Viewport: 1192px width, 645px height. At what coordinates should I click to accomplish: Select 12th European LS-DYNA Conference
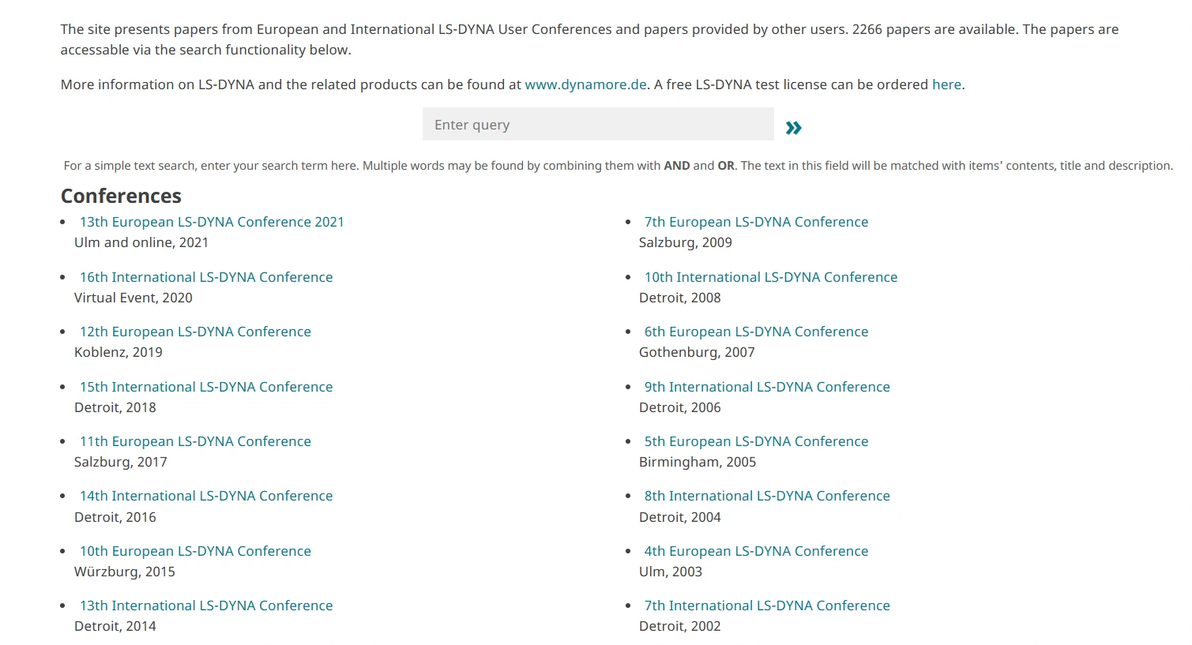[x=195, y=332]
